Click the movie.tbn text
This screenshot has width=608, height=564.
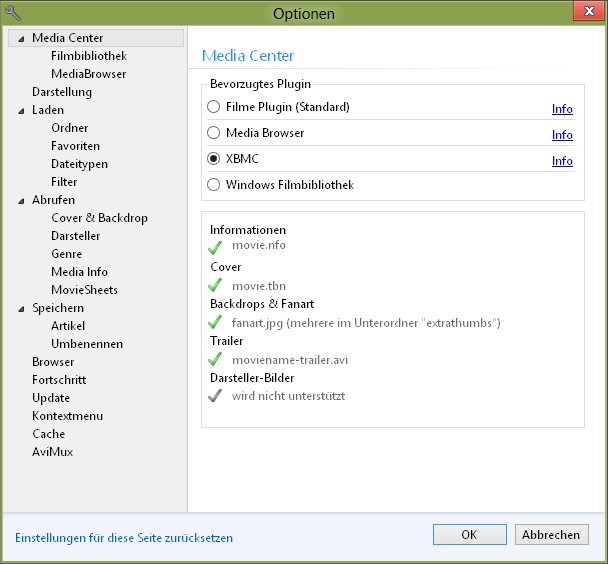tap(259, 286)
